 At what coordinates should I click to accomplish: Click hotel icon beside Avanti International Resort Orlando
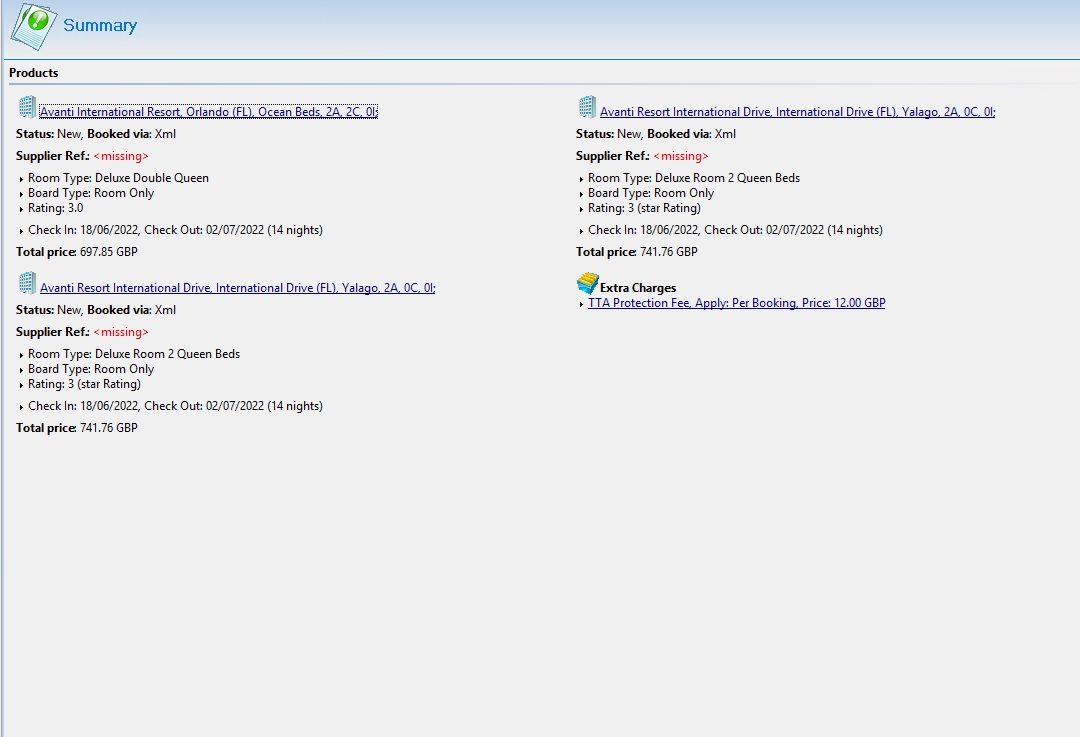click(x=27, y=107)
